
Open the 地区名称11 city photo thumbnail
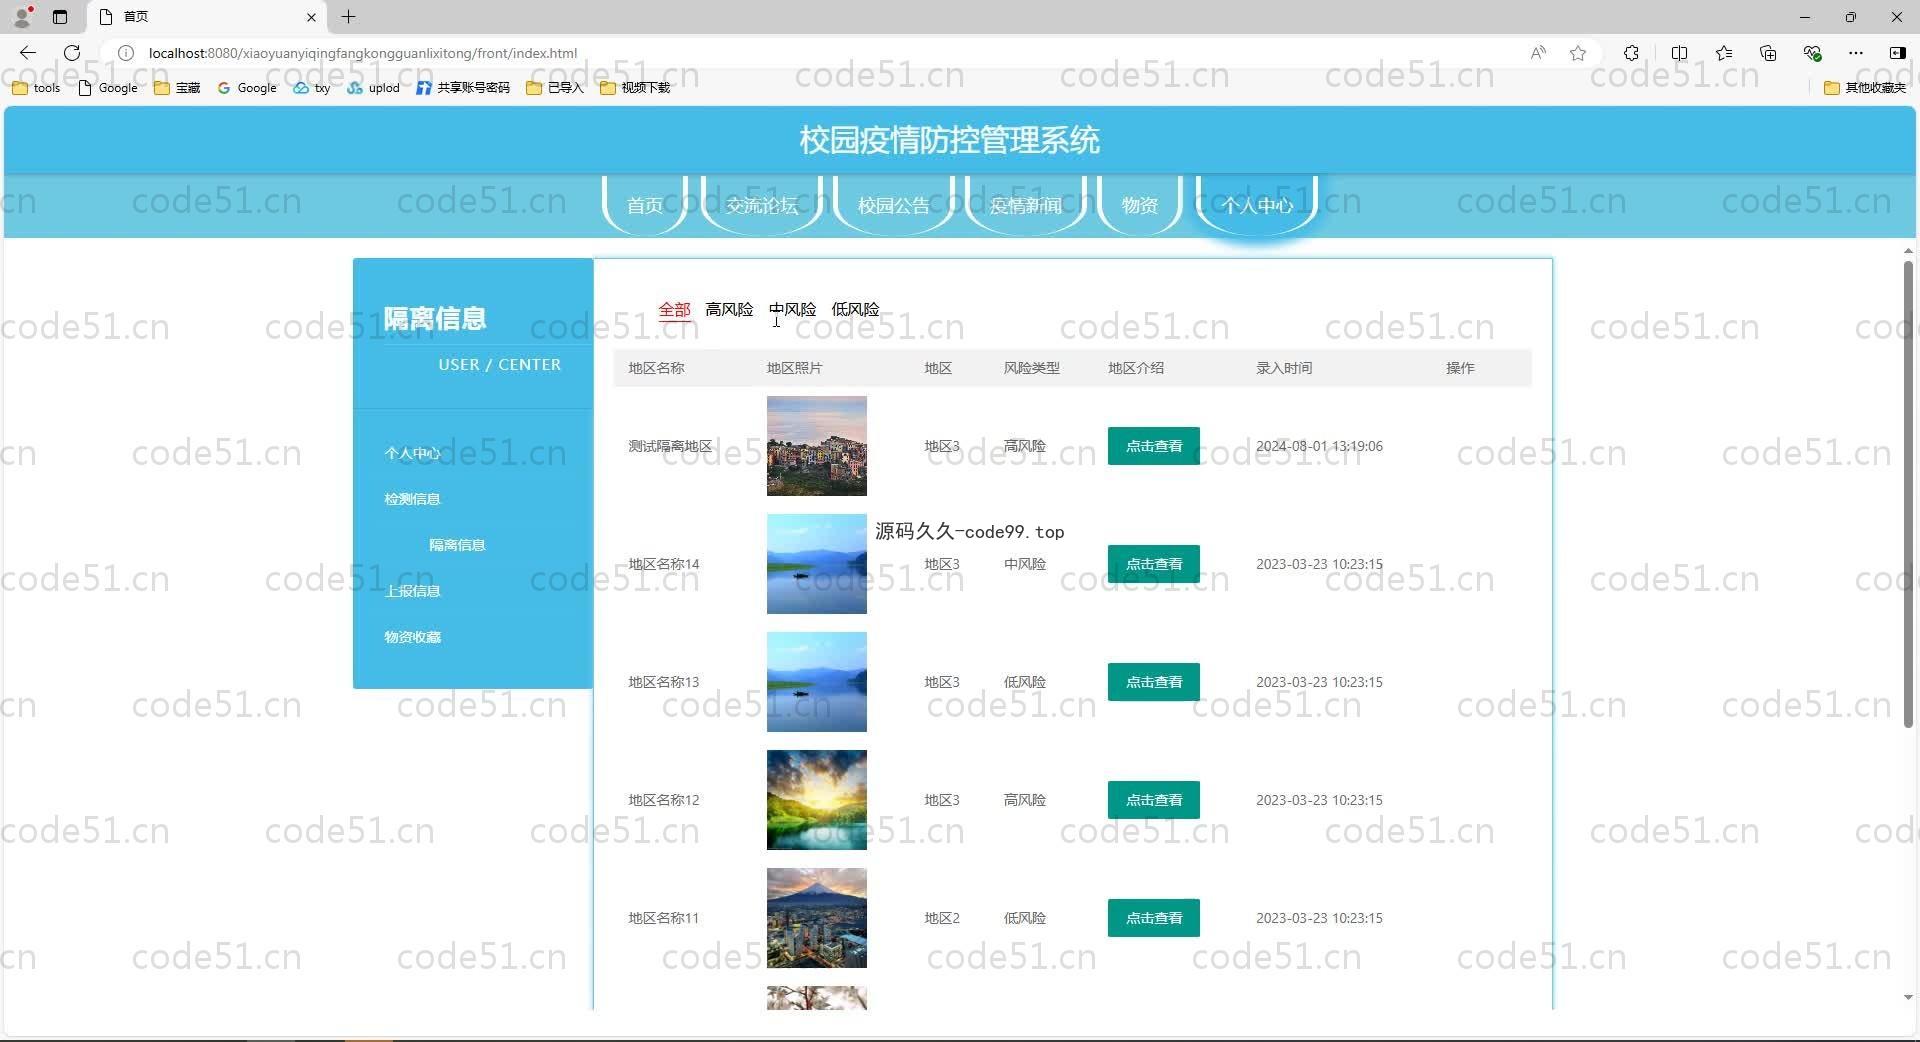coord(817,918)
